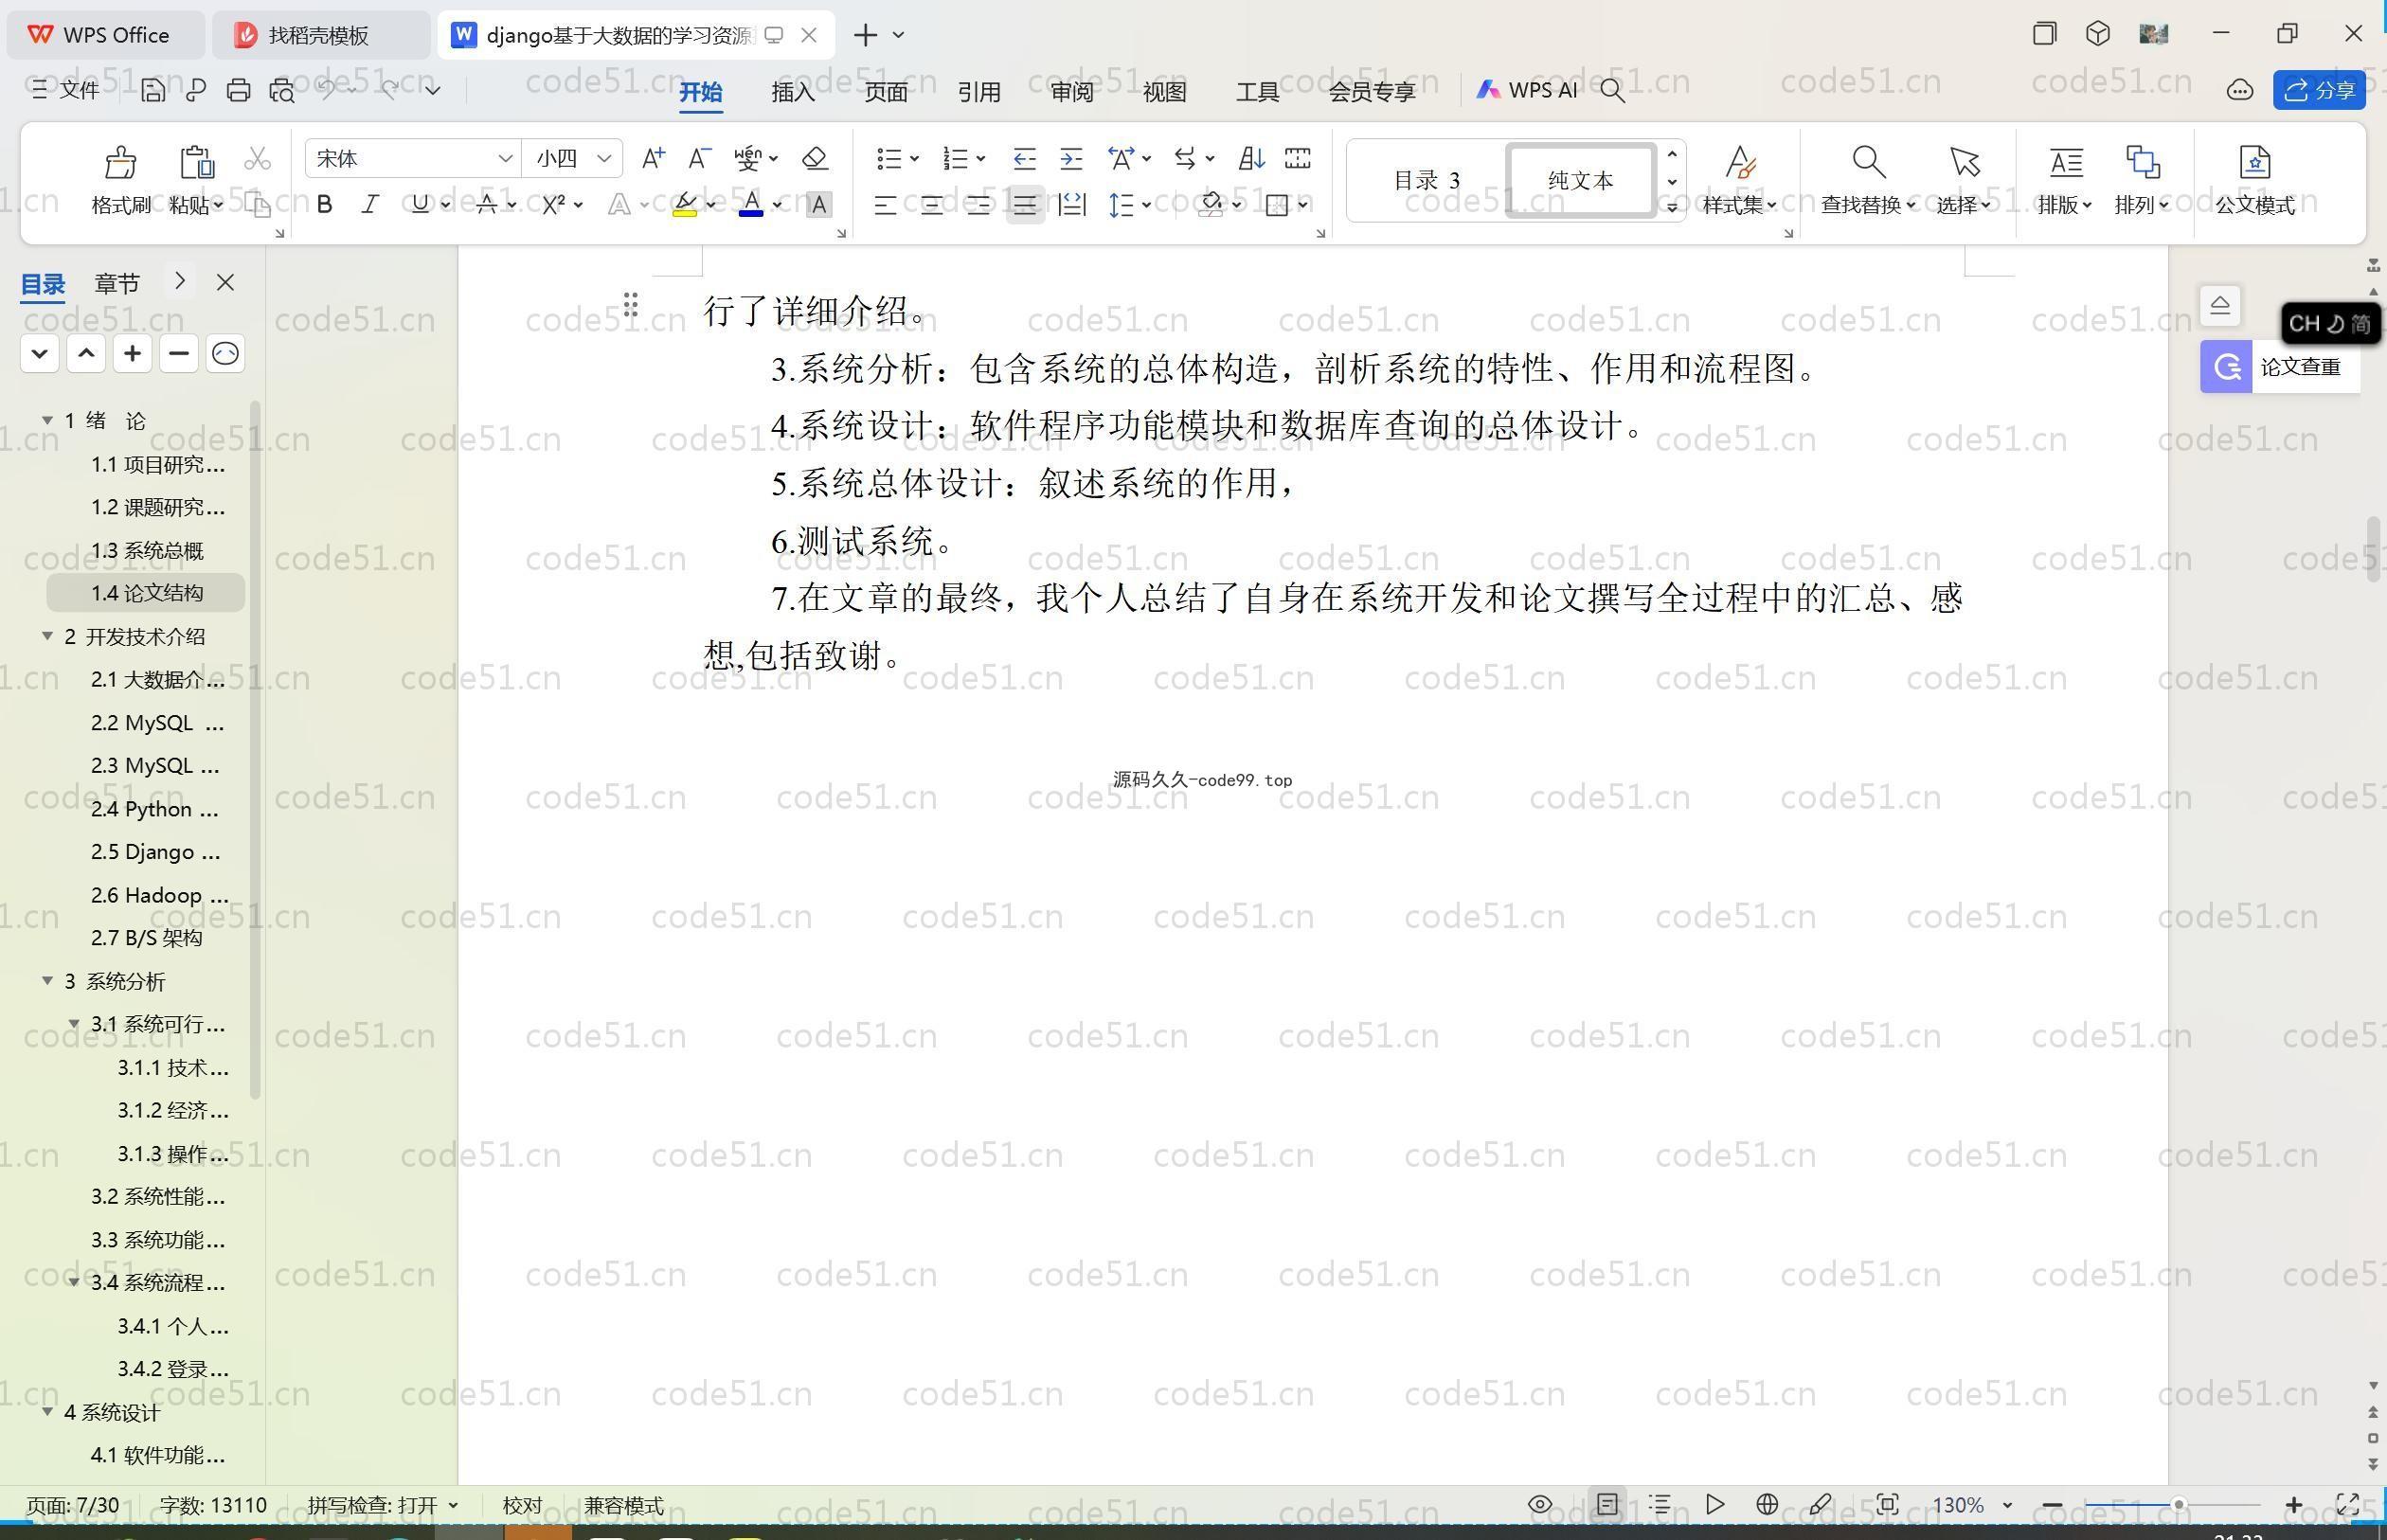Screen dimensions: 2387x1540
Task: Click the Format Painter (格式刷) icon
Action: (x=120, y=162)
